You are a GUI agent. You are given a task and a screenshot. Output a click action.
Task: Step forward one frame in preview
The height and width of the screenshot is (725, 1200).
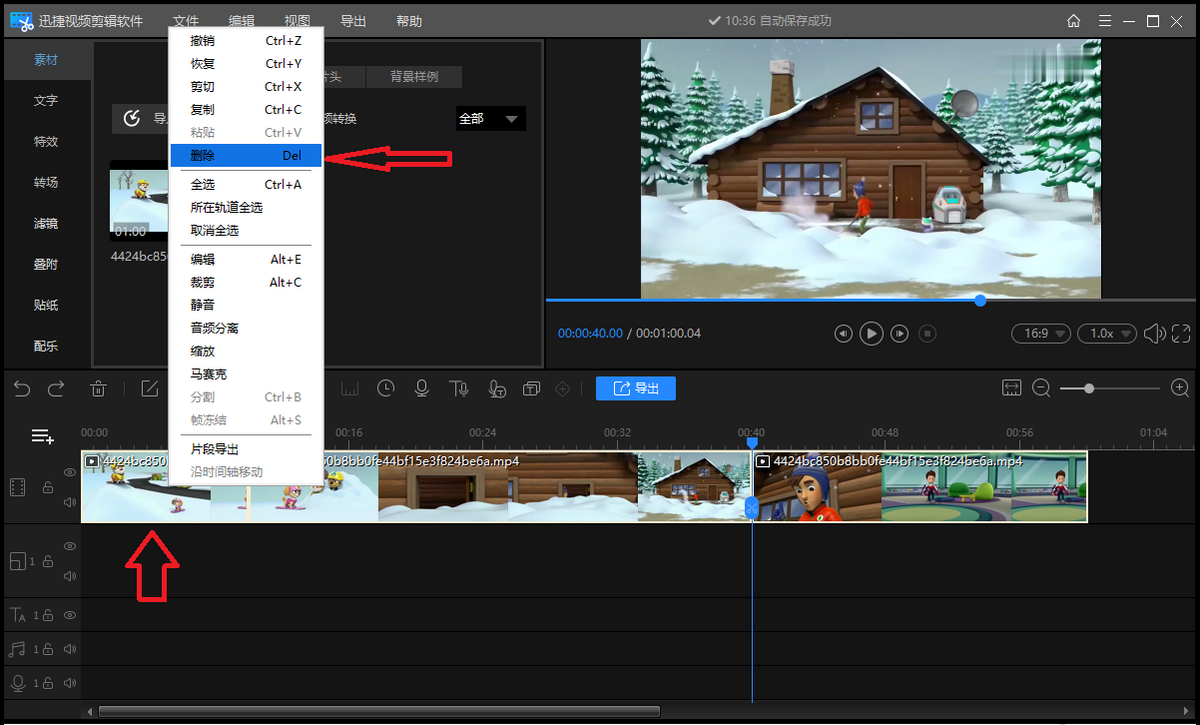click(900, 333)
